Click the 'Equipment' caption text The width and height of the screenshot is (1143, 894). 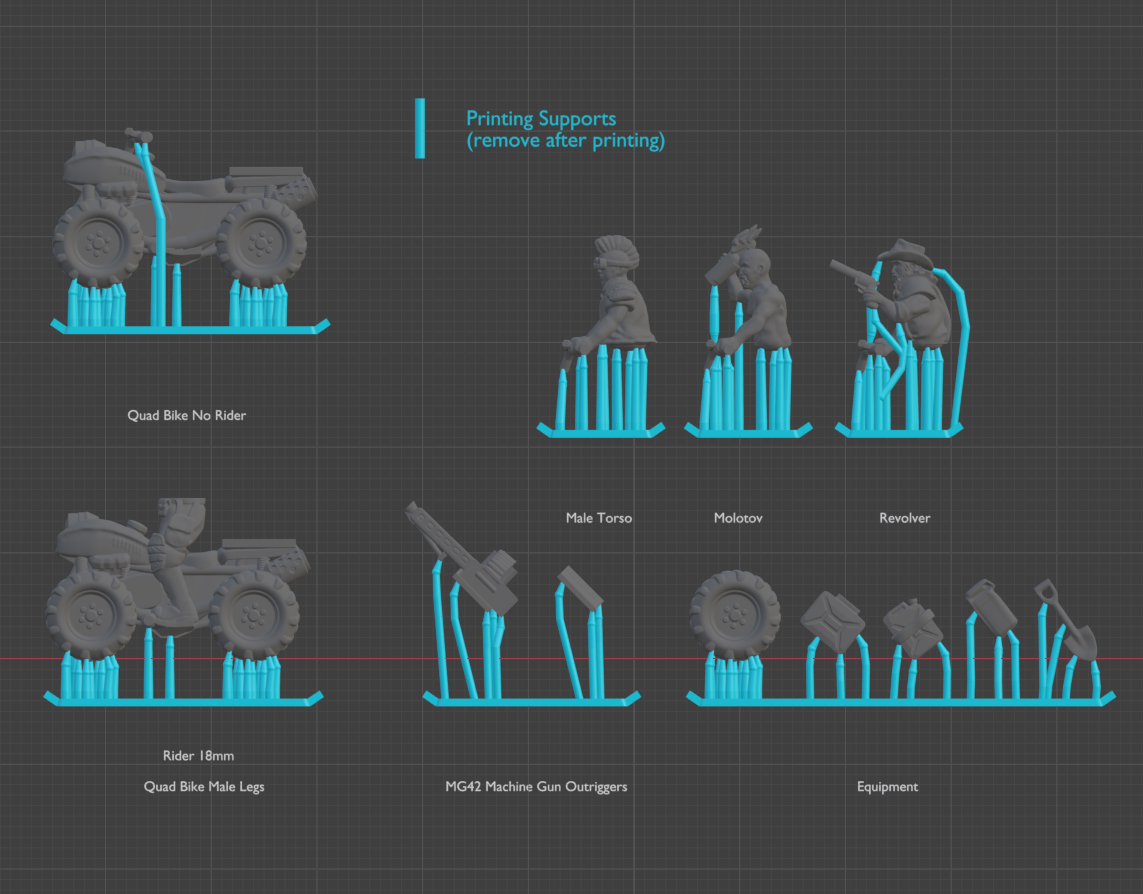coord(887,787)
